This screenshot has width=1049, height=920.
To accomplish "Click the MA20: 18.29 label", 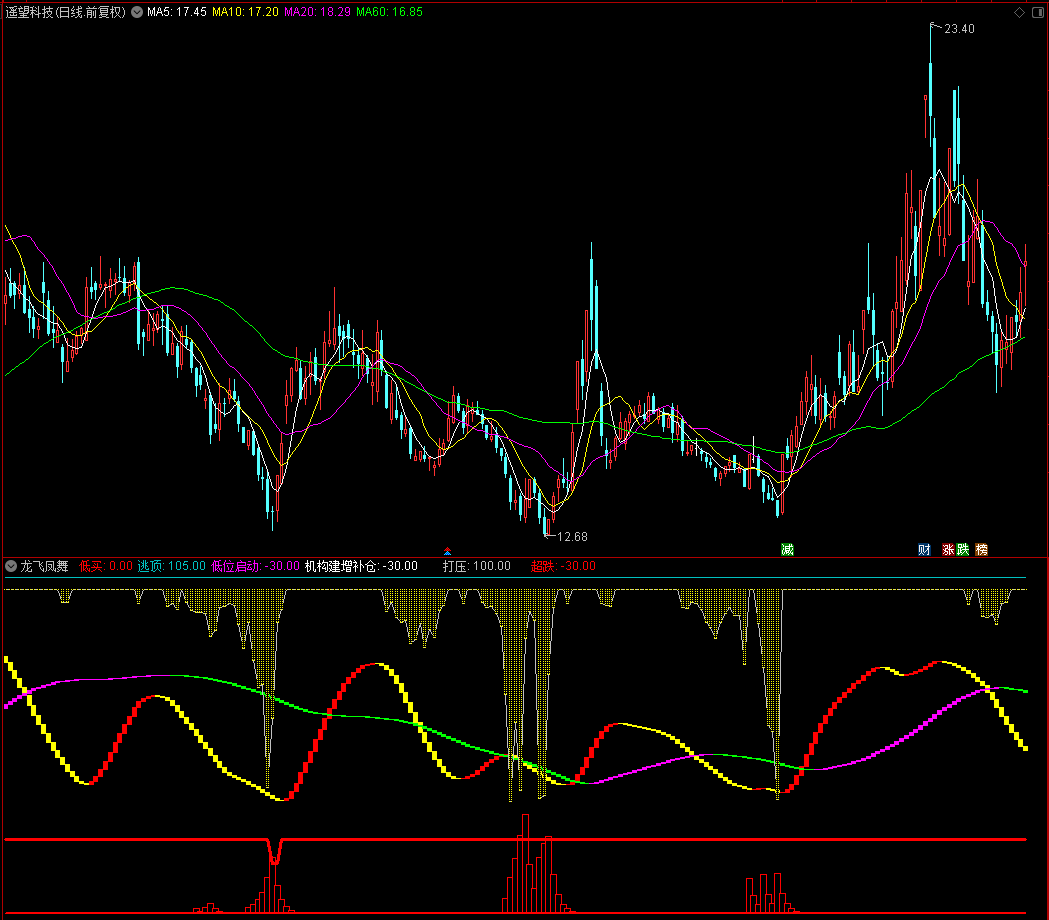I will click(x=317, y=12).
